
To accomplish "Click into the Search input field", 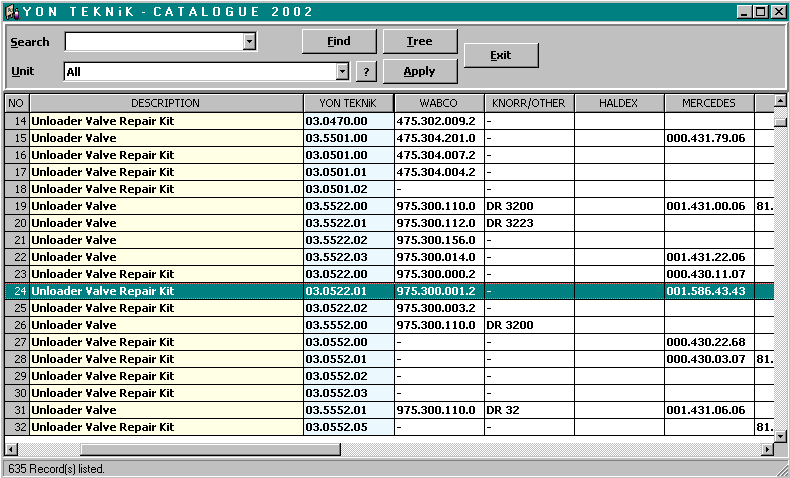I will pyautogui.click(x=154, y=42).
